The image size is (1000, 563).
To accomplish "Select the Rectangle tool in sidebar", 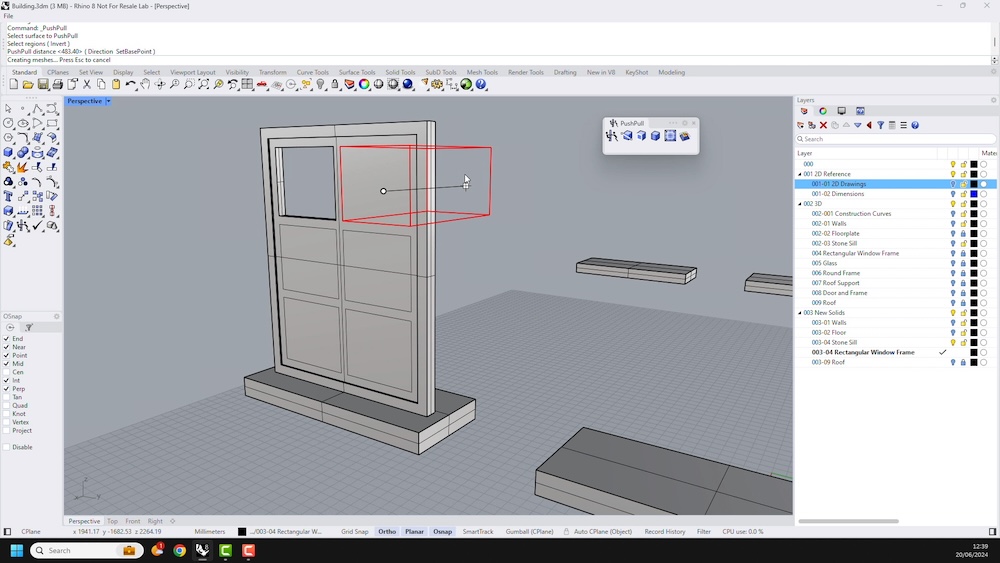I will 52,123.
